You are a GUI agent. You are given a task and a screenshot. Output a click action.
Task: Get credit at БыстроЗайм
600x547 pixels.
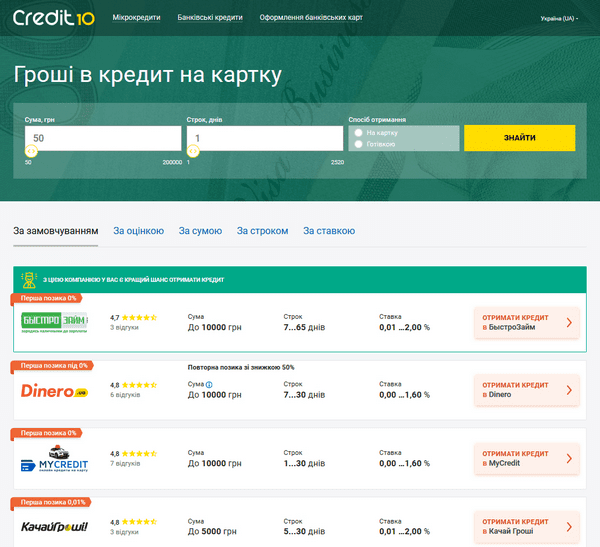[x=527, y=322]
